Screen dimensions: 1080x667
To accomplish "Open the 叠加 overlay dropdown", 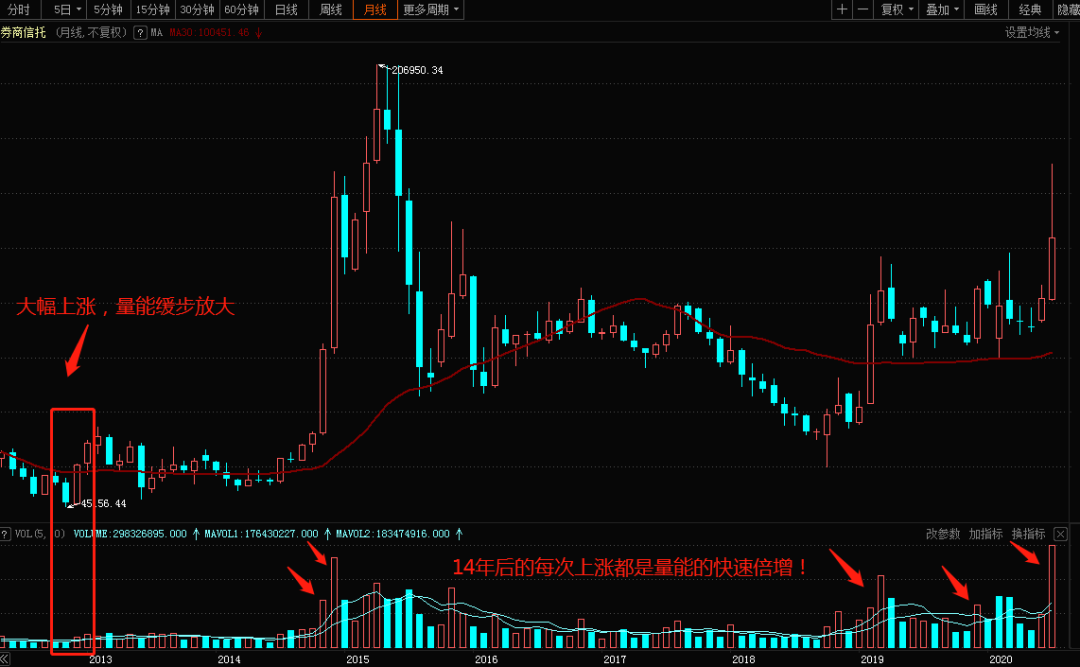I will click(942, 10).
